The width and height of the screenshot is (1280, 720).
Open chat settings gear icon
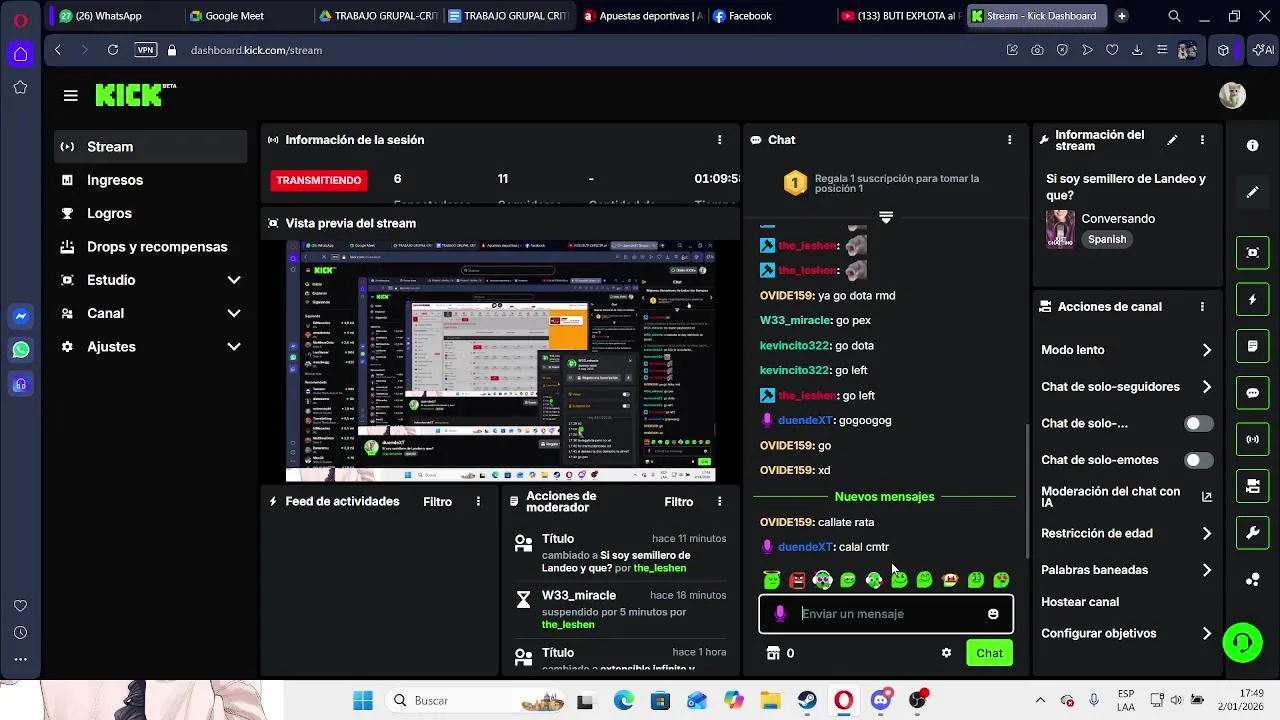point(946,653)
